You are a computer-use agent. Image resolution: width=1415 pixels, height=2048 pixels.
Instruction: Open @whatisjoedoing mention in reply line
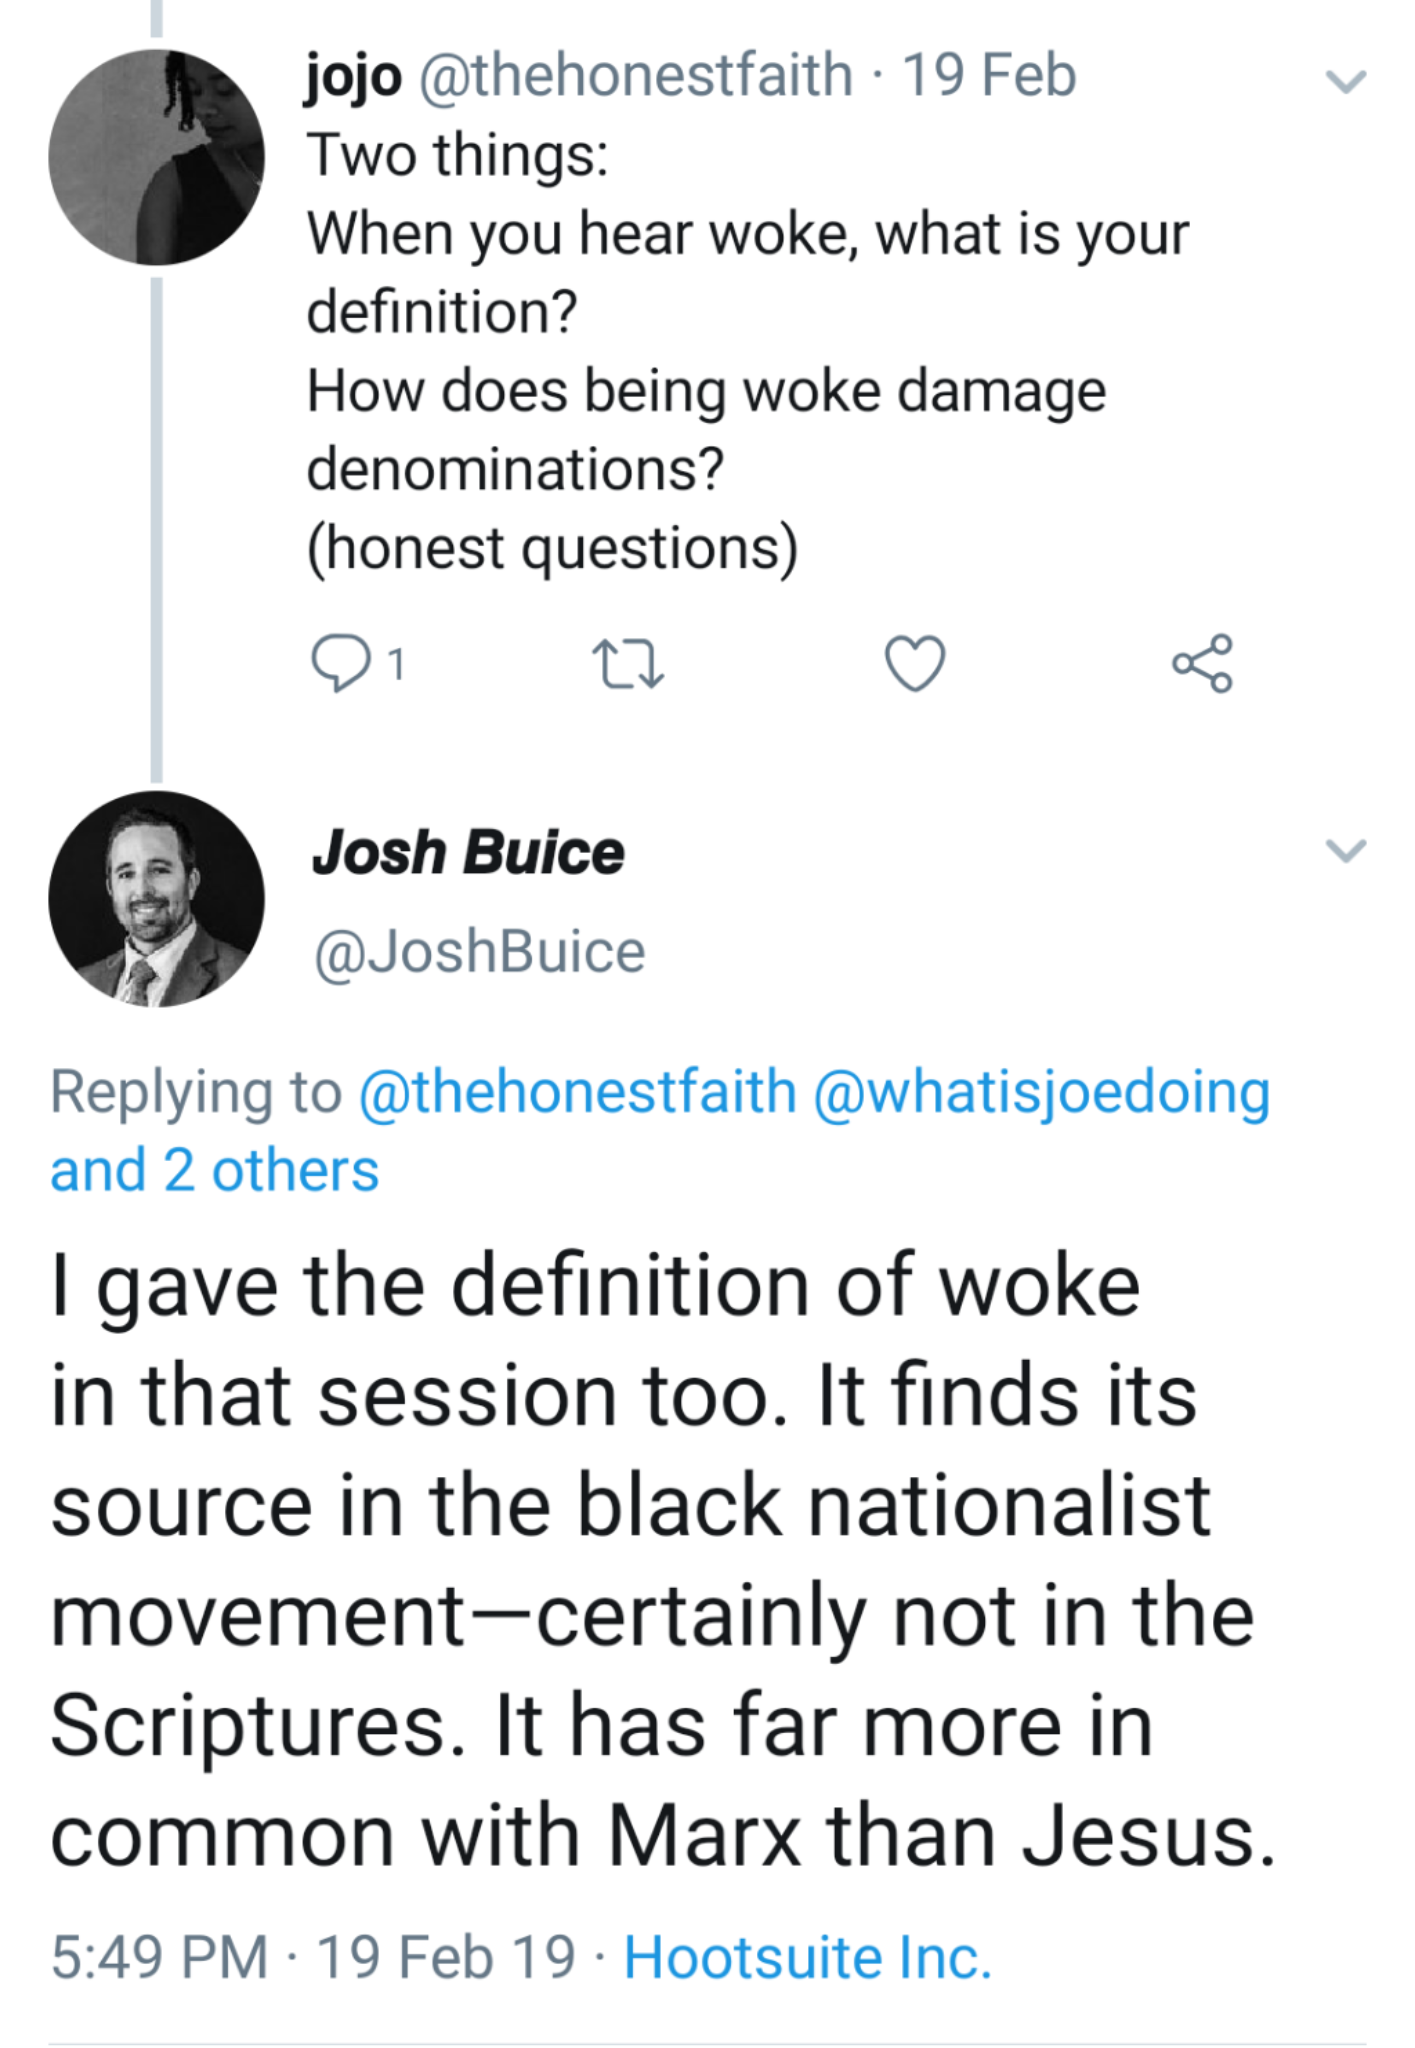(1042, 1091)
